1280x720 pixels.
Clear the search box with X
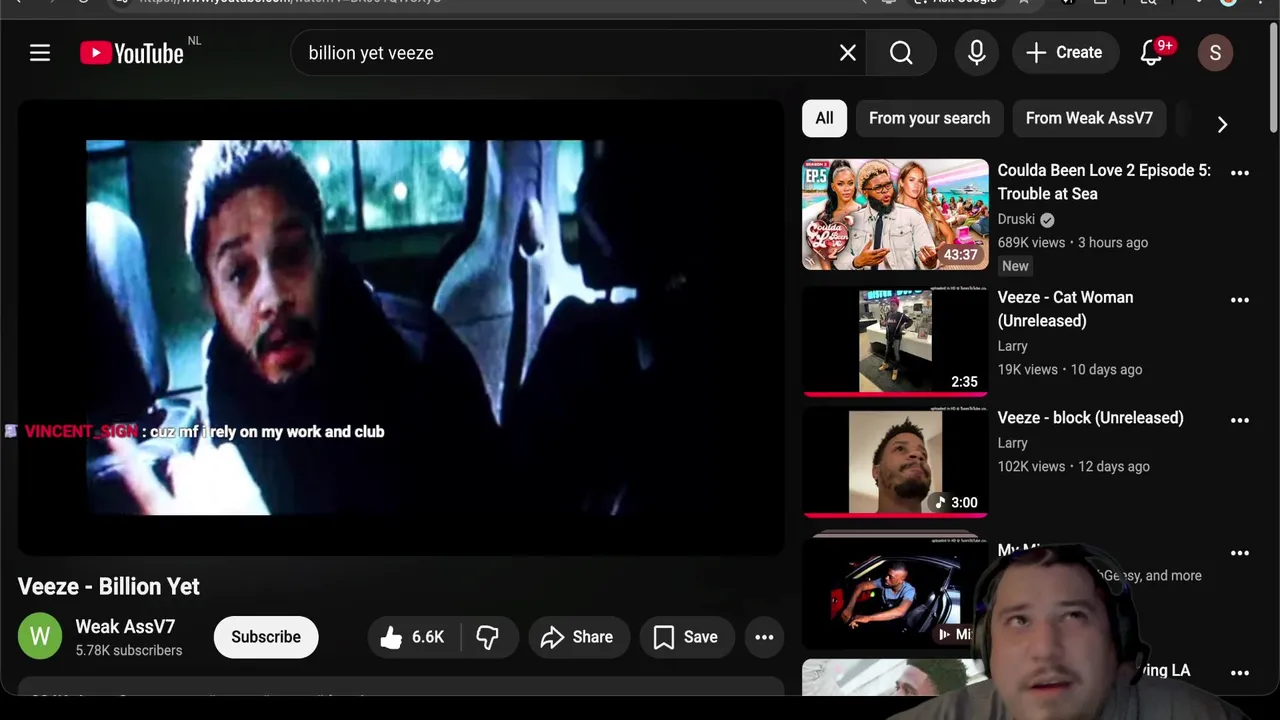click(848, 53)
